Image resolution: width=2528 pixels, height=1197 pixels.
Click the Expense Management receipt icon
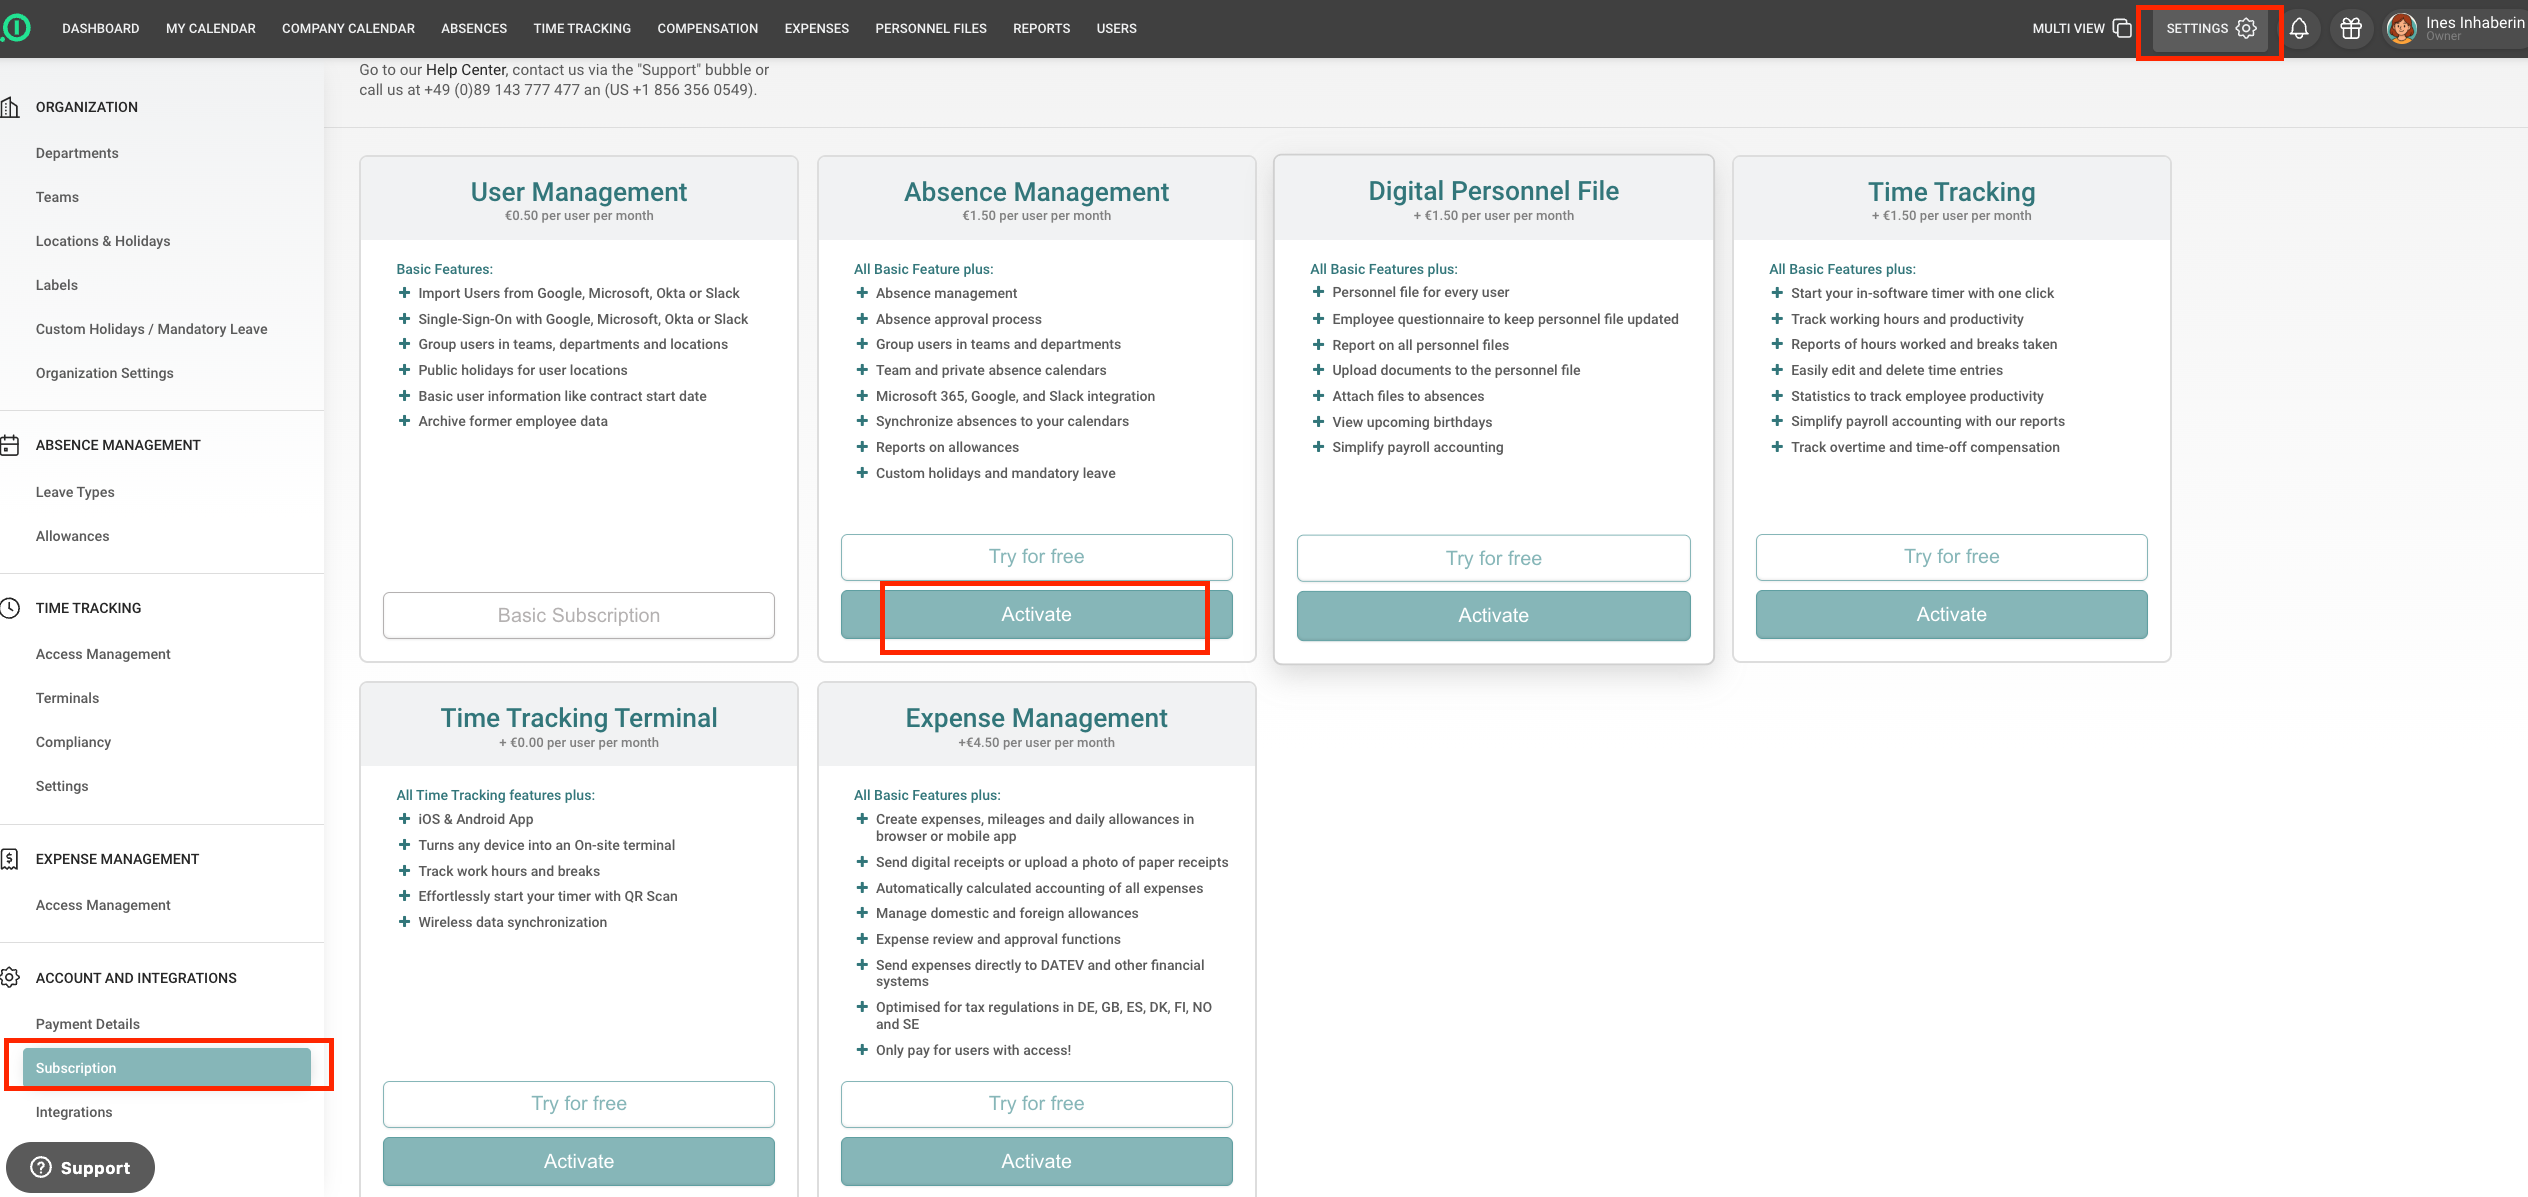(11, 859)
